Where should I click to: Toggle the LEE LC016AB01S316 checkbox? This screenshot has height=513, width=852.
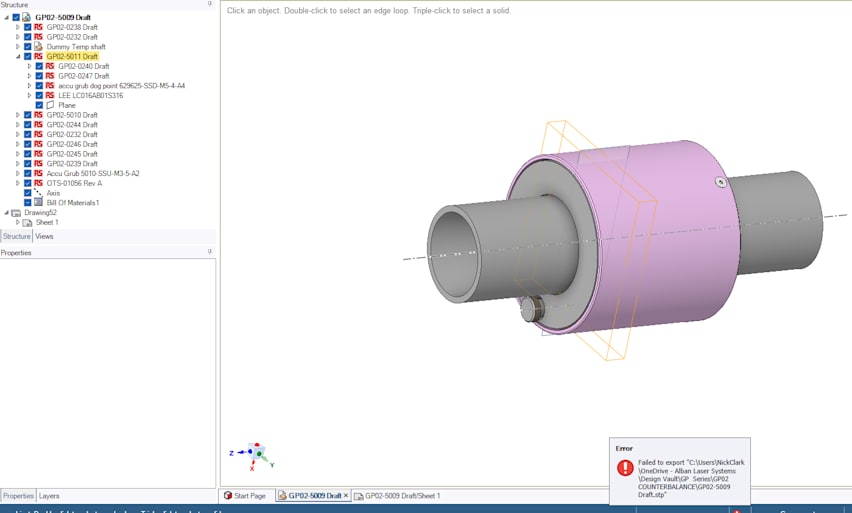pos(39,96)
